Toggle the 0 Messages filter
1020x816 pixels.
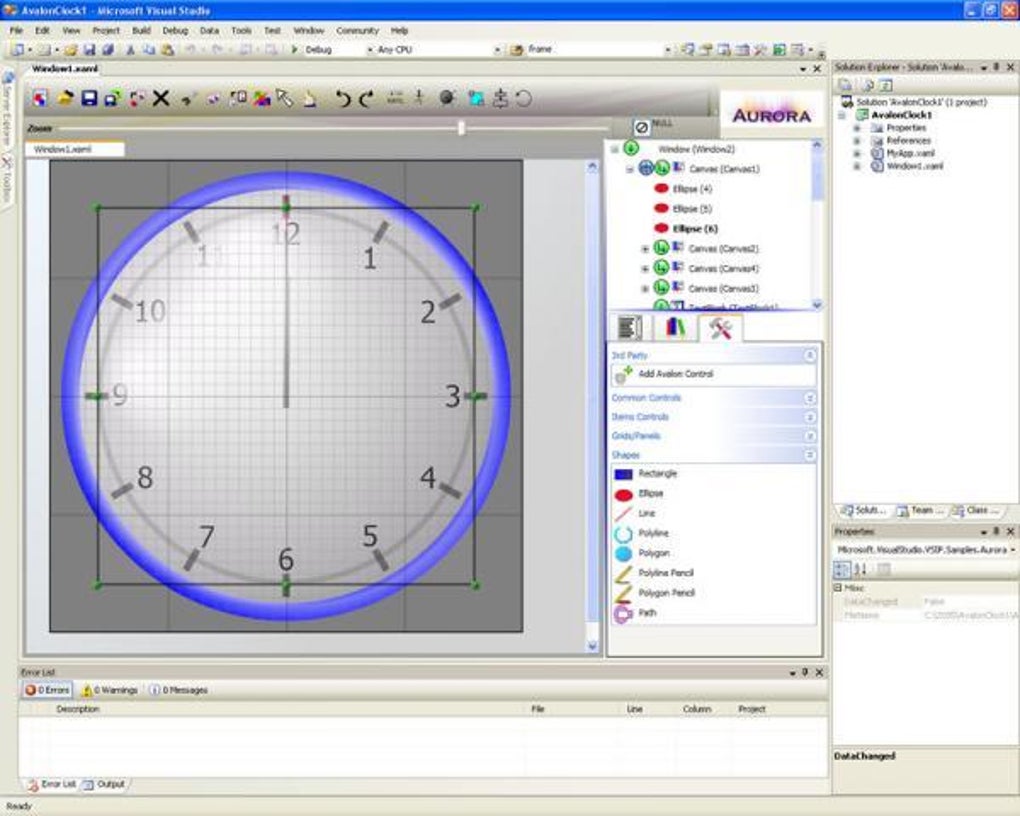click(x=179, y=690)
